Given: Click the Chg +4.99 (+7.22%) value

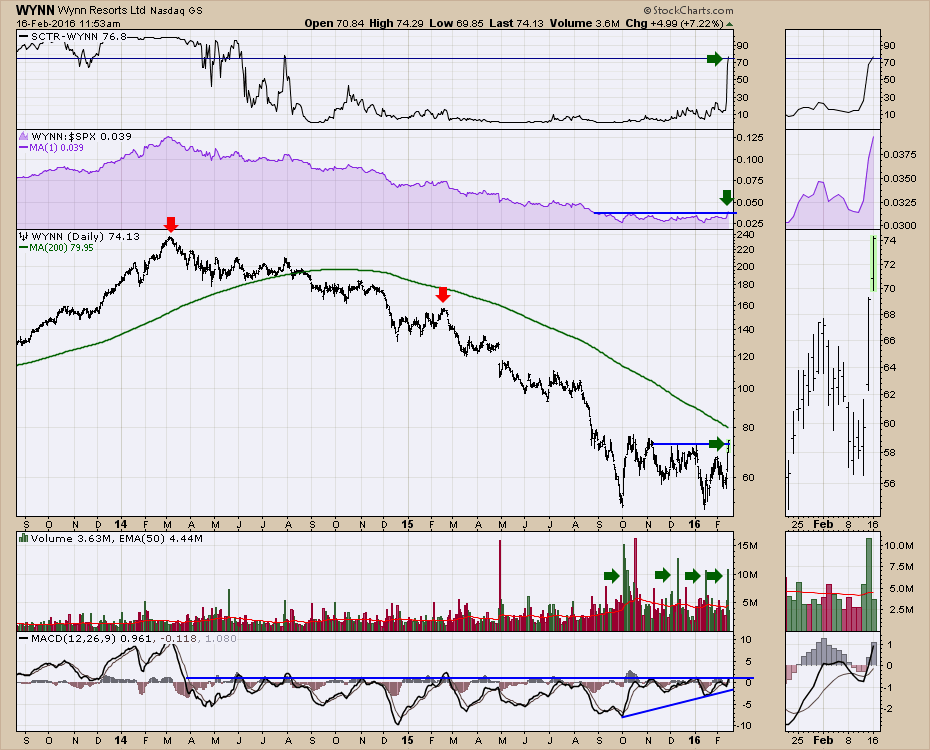Looking at the screenshot, I should tap(674, 23).
